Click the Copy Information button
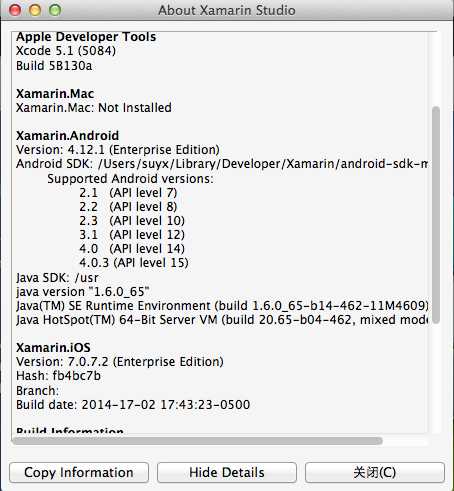 (x=79, y=472)
